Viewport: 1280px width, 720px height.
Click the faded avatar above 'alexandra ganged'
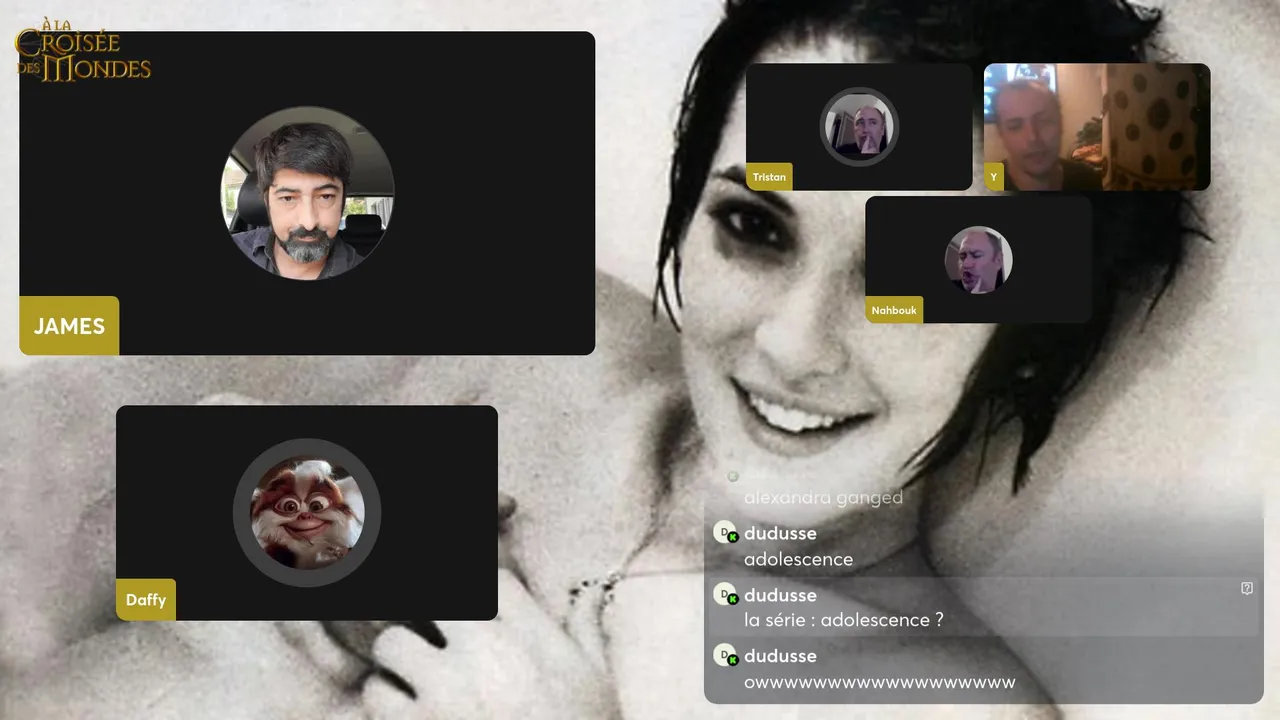(733, 477)
